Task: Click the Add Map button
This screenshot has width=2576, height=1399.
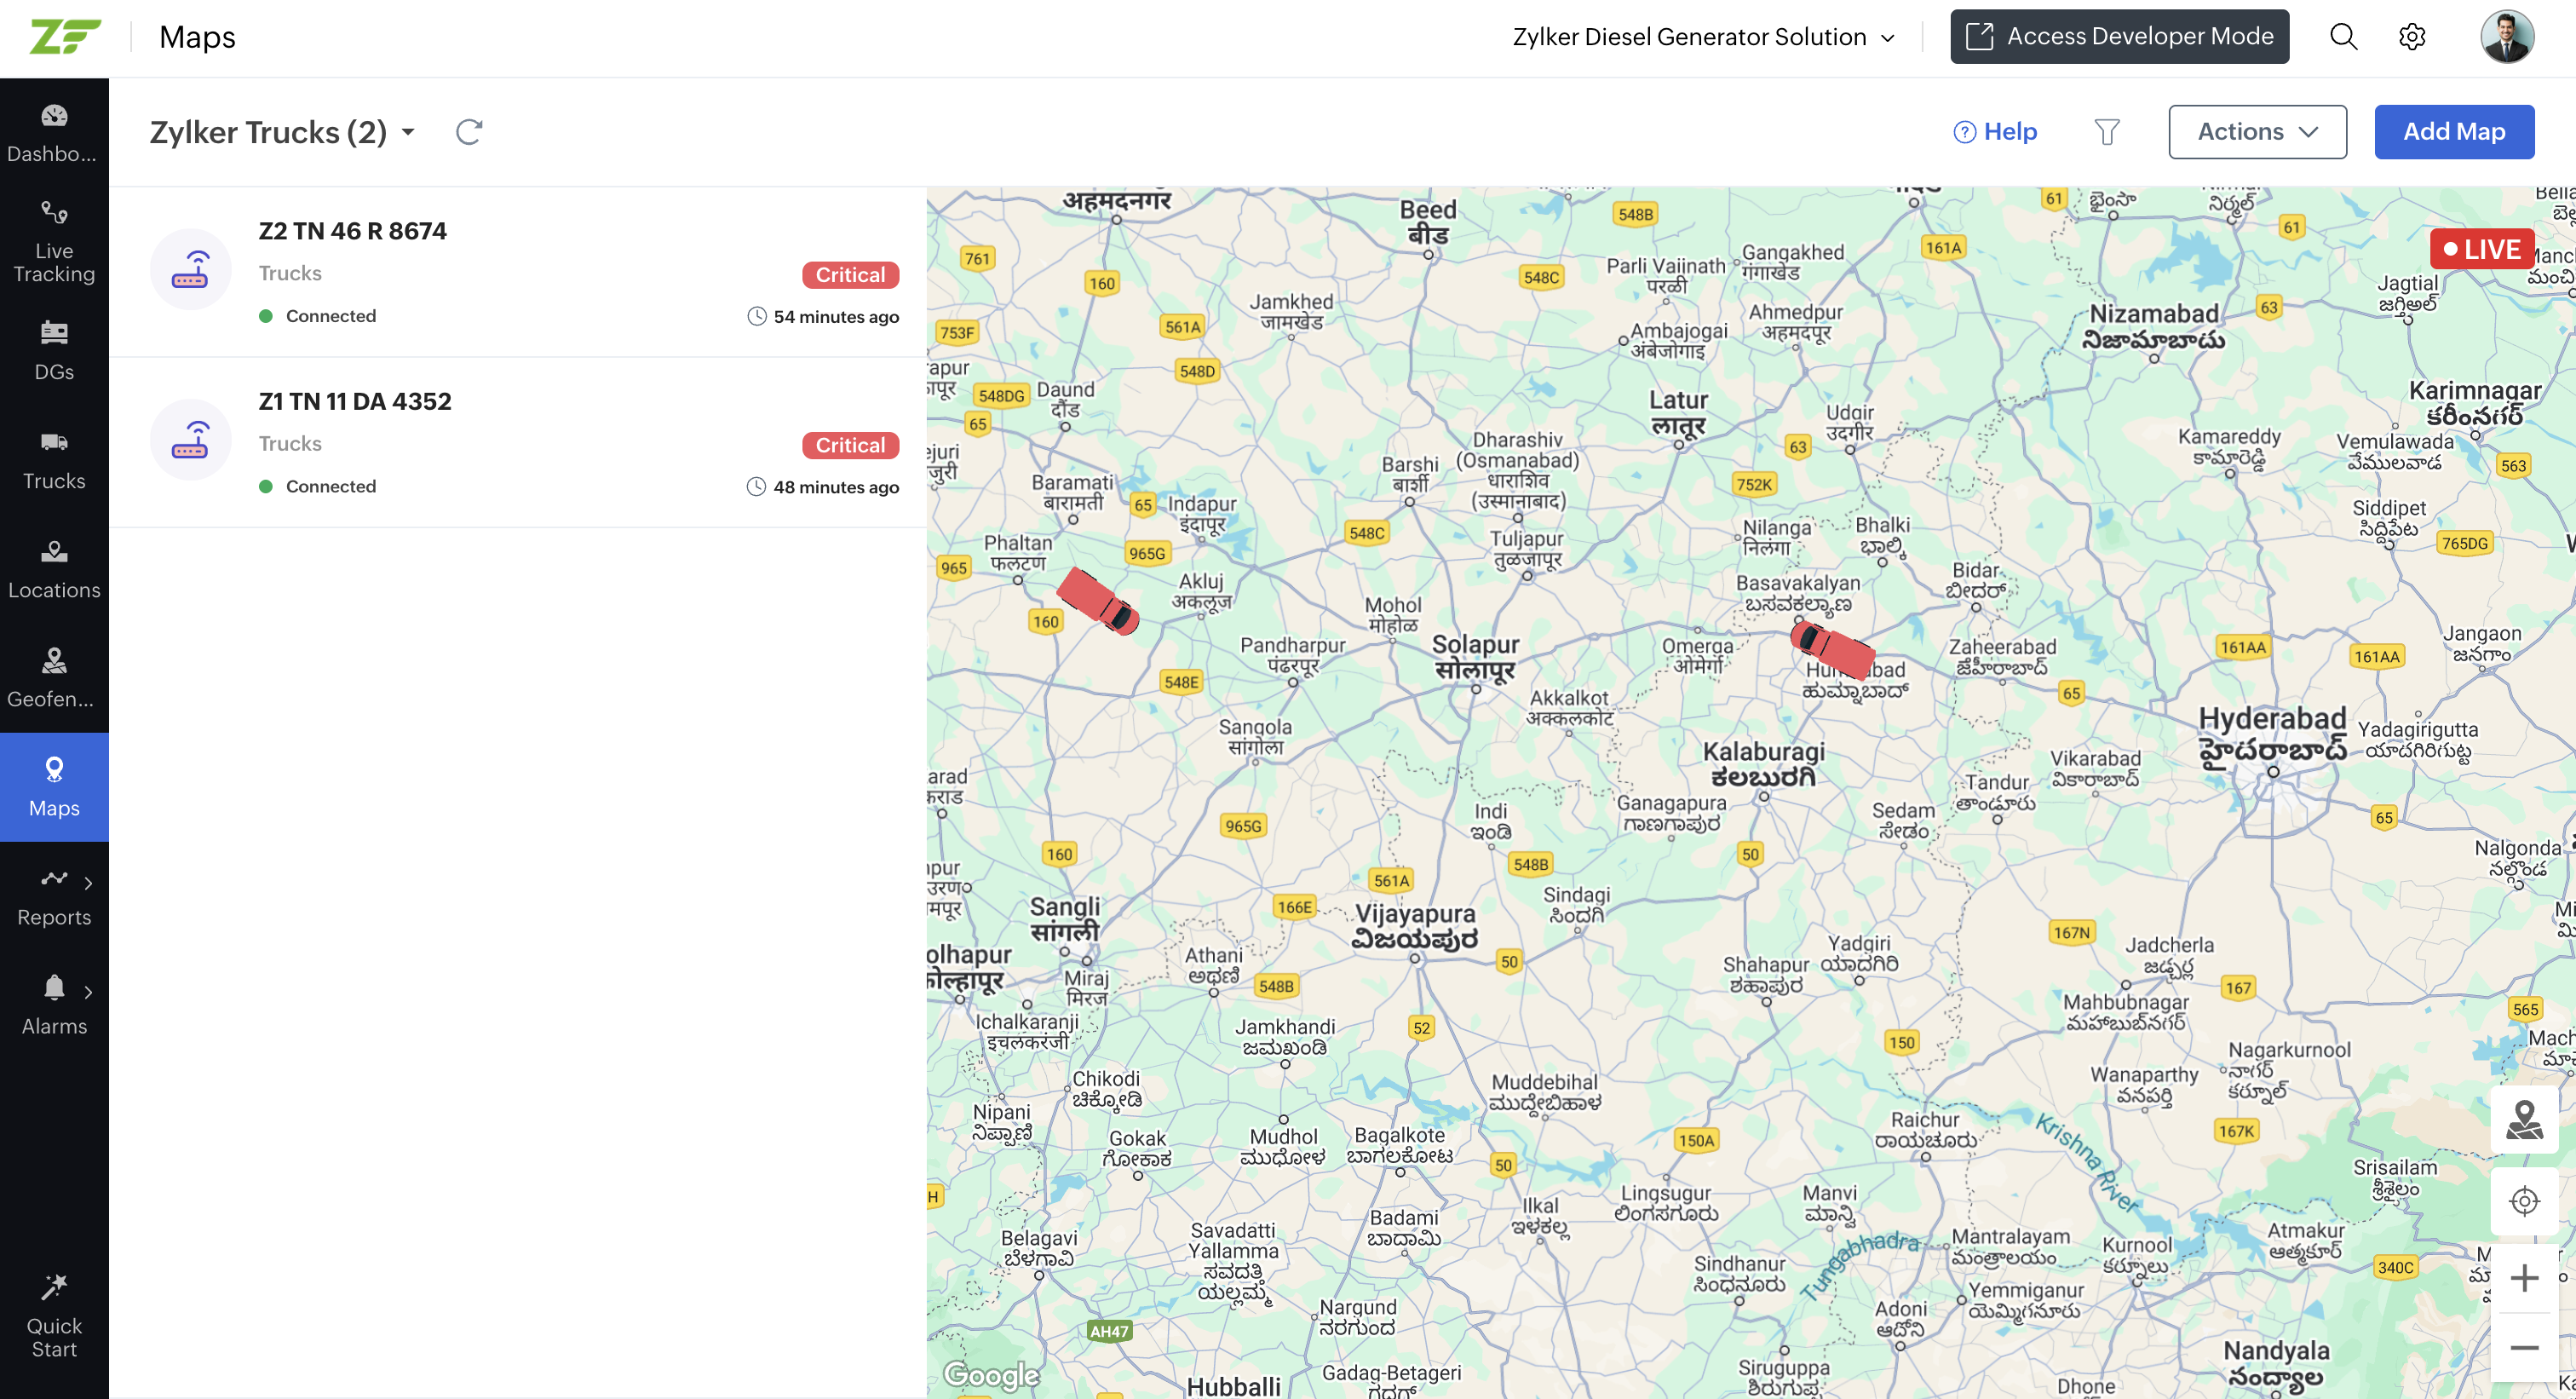Action: 2454,132
